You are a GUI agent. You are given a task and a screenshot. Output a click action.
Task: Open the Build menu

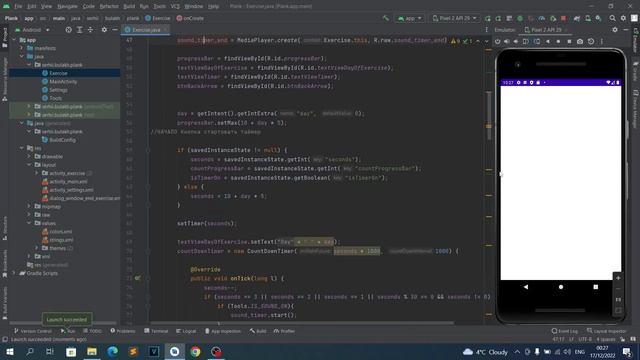pos(129,7)
